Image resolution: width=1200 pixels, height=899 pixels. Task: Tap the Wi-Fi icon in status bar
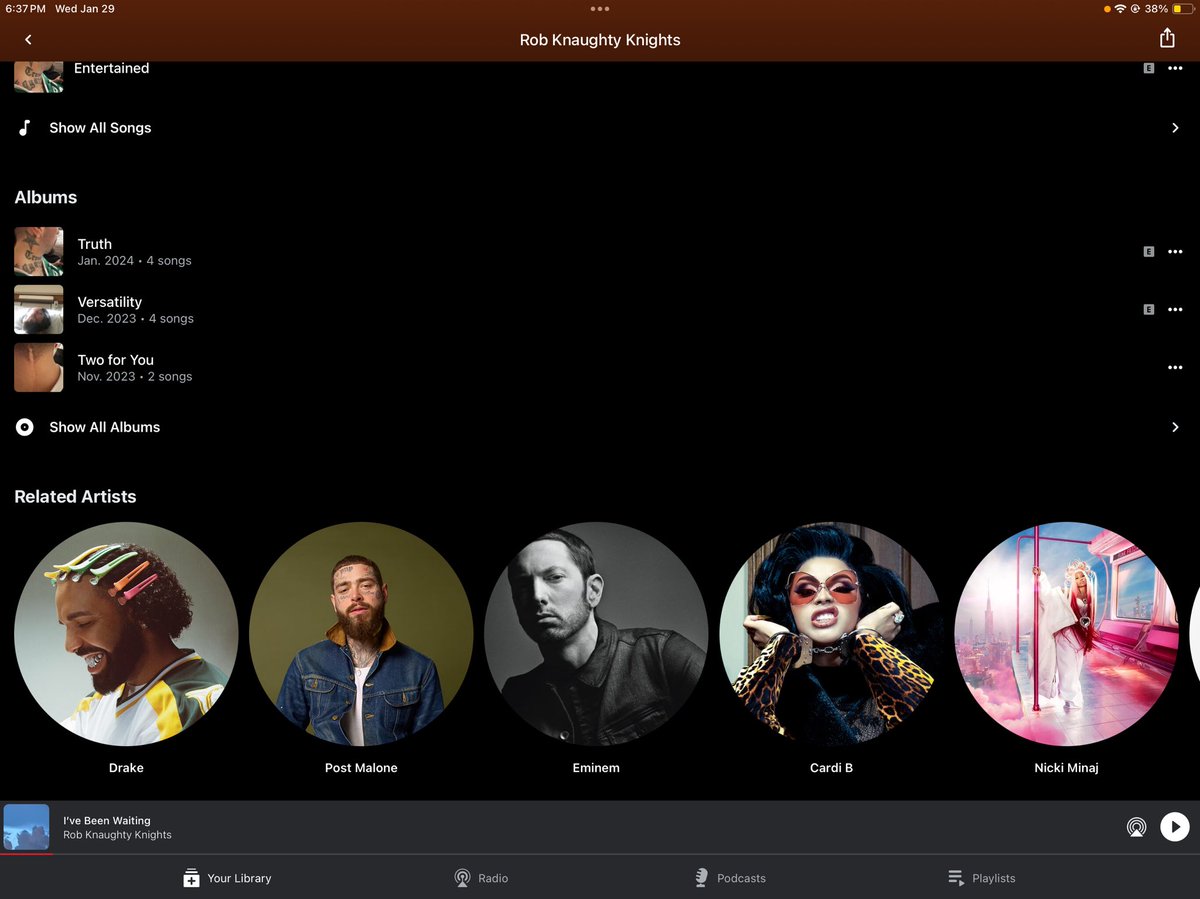pyautogui.click(x=1120, y=8)
